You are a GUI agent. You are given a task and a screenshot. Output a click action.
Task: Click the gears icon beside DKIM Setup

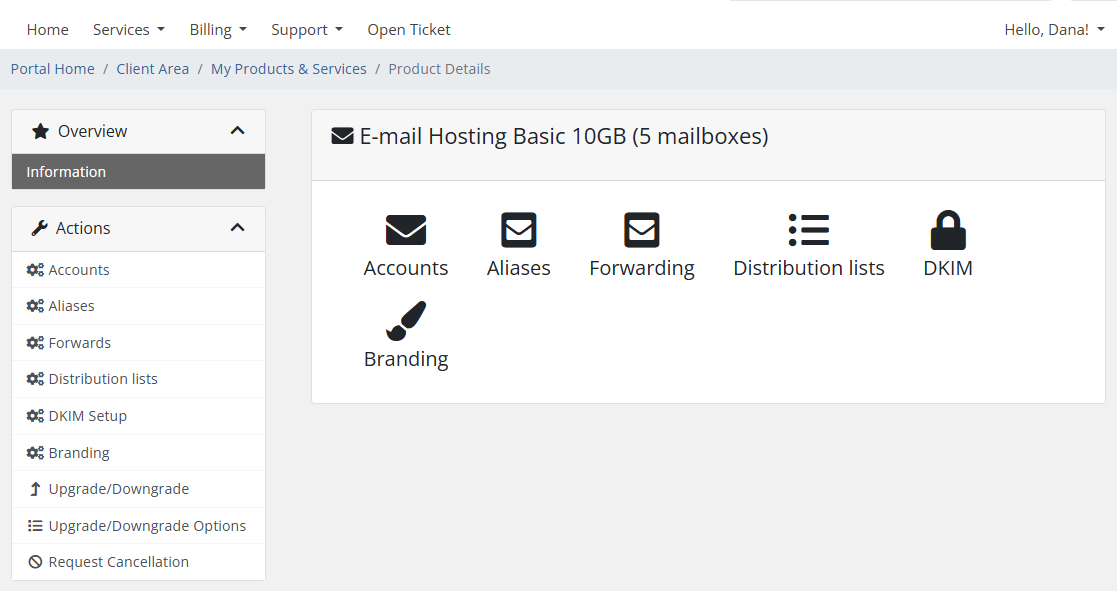point(35,416)
